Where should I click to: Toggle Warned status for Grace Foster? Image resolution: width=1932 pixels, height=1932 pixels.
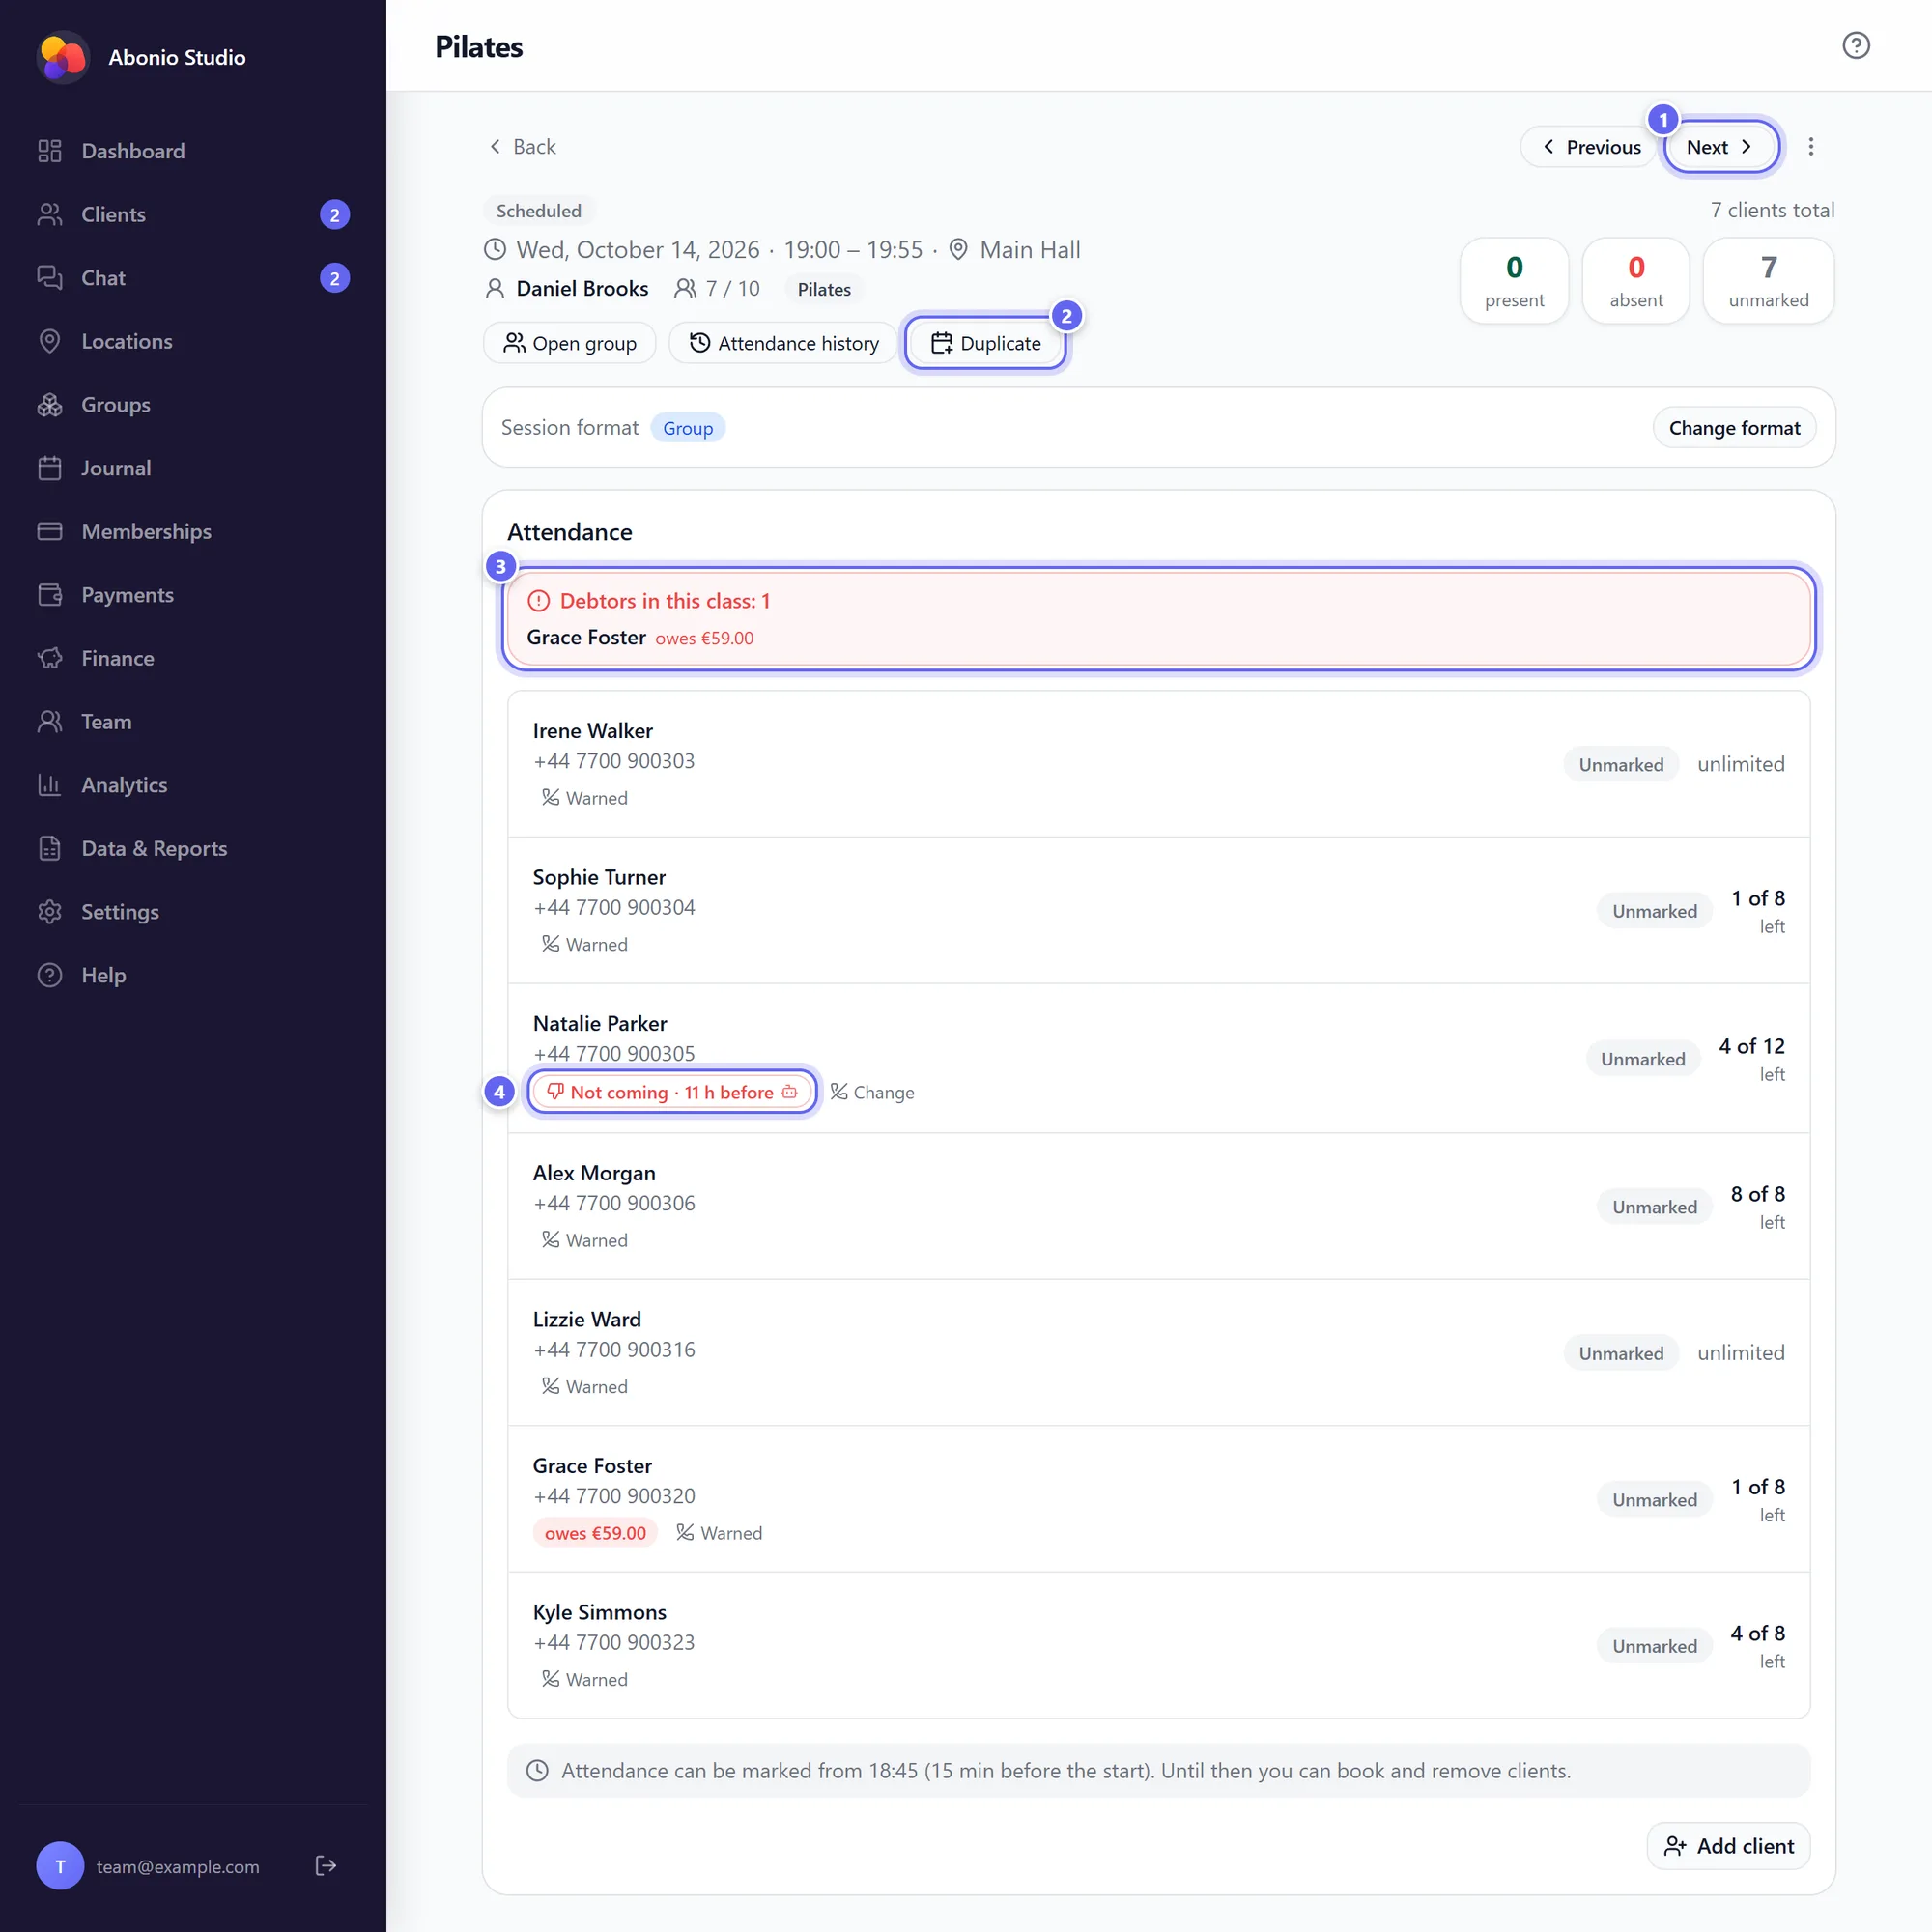coord(719,1533)
